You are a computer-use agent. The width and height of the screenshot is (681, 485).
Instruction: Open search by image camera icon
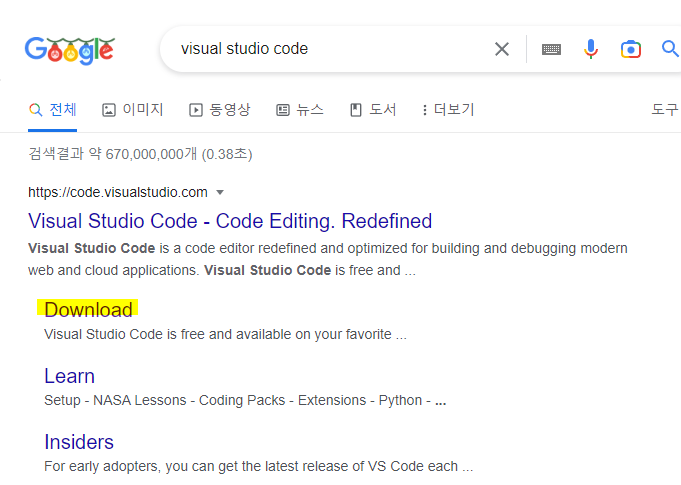[631, 49]
